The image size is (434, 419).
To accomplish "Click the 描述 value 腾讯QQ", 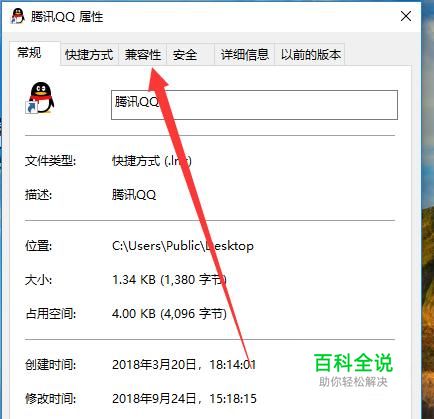I will click(134, 195).
